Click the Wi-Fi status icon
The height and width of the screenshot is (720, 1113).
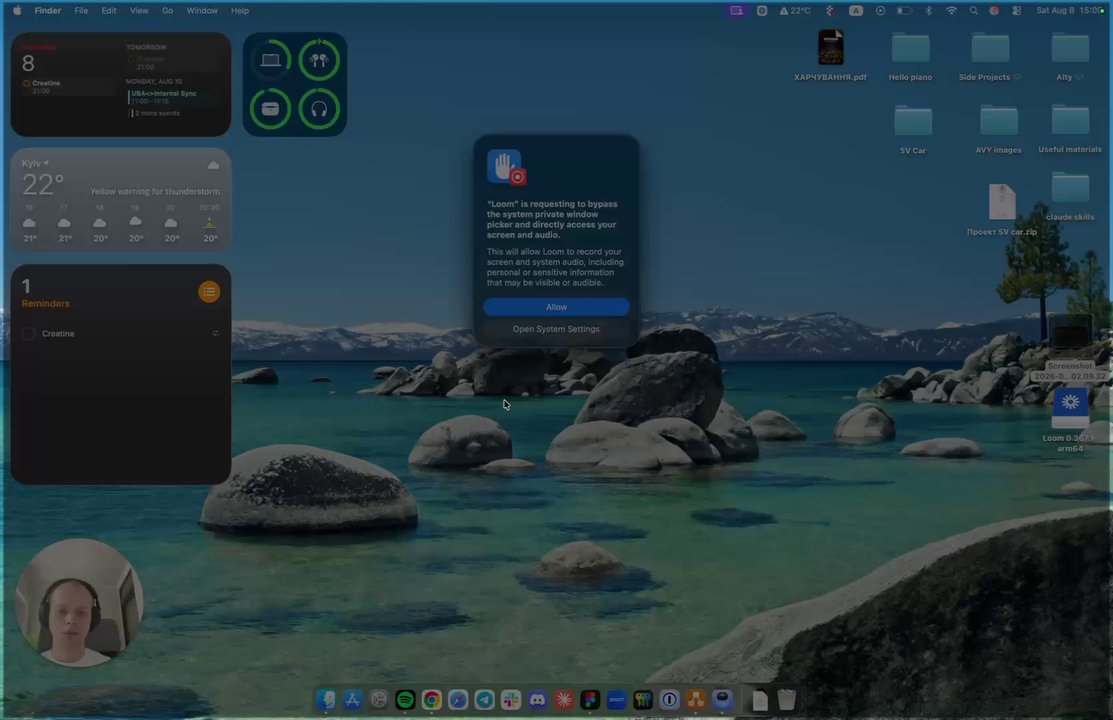point(951,11)
